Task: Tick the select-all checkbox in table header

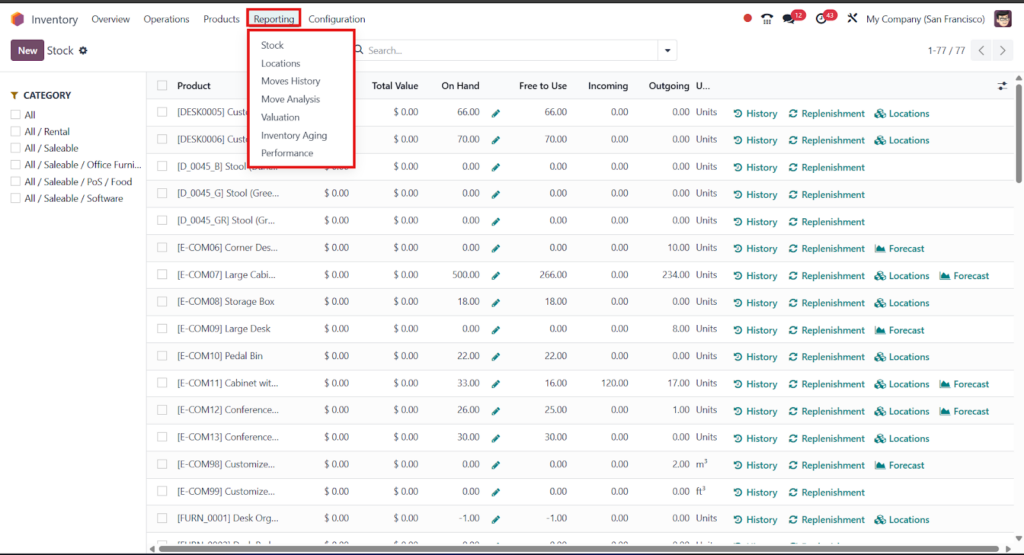Action: tap(162, 86)
